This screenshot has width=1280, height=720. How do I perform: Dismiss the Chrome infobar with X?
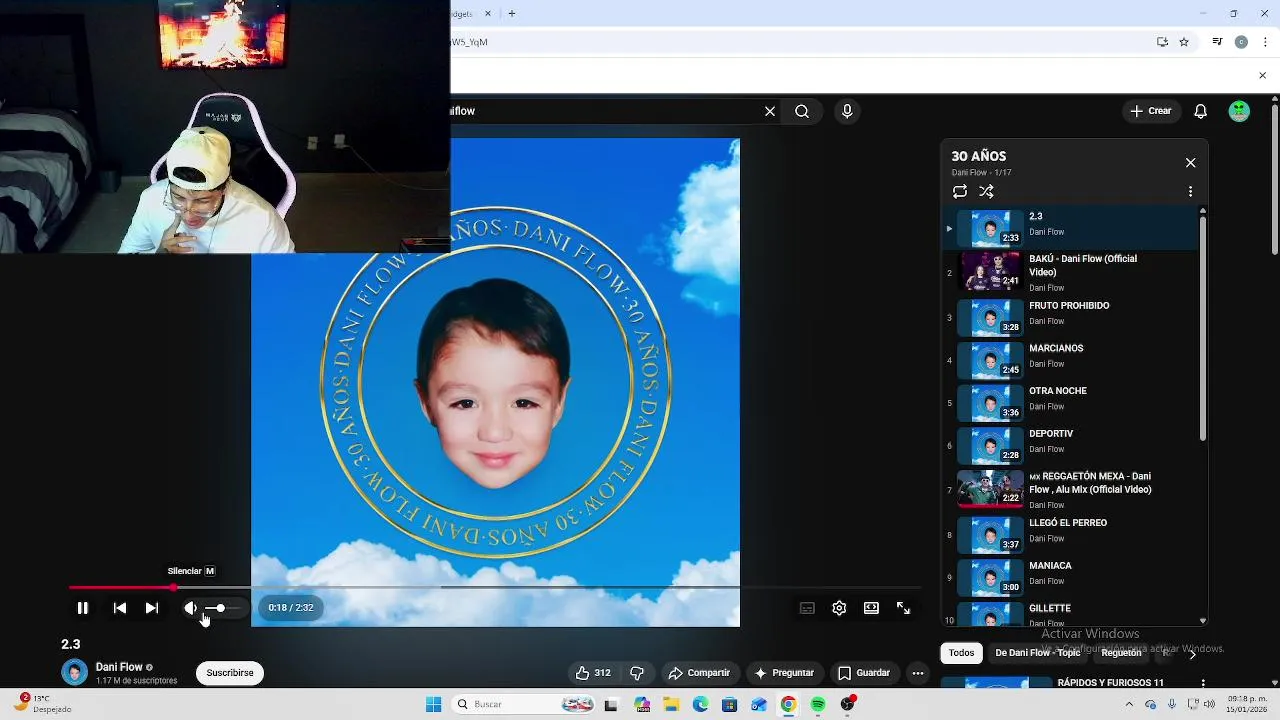1262,76
